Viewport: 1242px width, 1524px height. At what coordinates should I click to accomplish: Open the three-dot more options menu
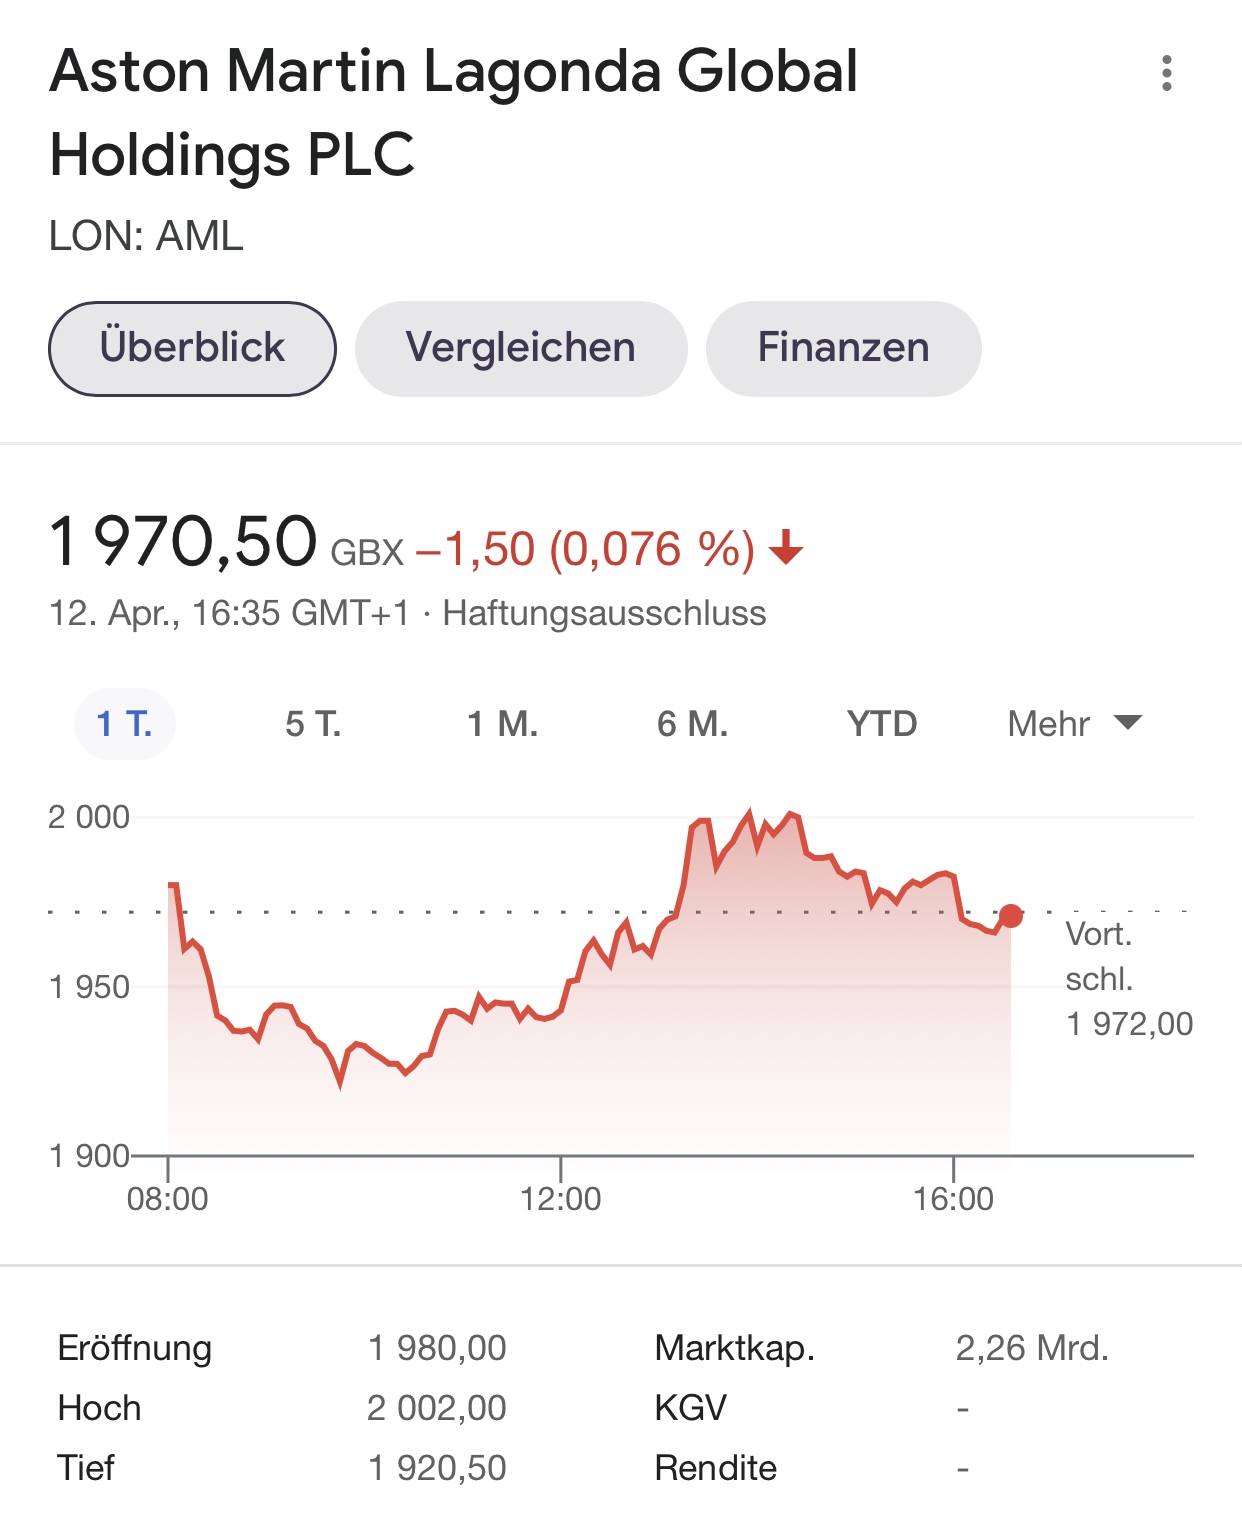tap(1166, 73)
